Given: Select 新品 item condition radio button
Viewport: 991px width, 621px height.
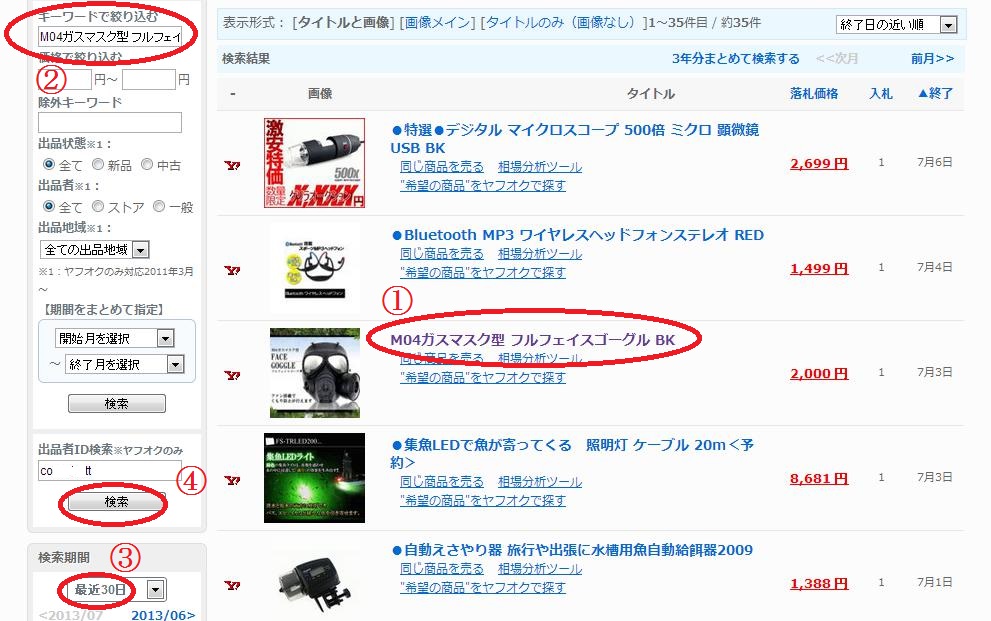Looking at the screenshot, I should [98, 164].
